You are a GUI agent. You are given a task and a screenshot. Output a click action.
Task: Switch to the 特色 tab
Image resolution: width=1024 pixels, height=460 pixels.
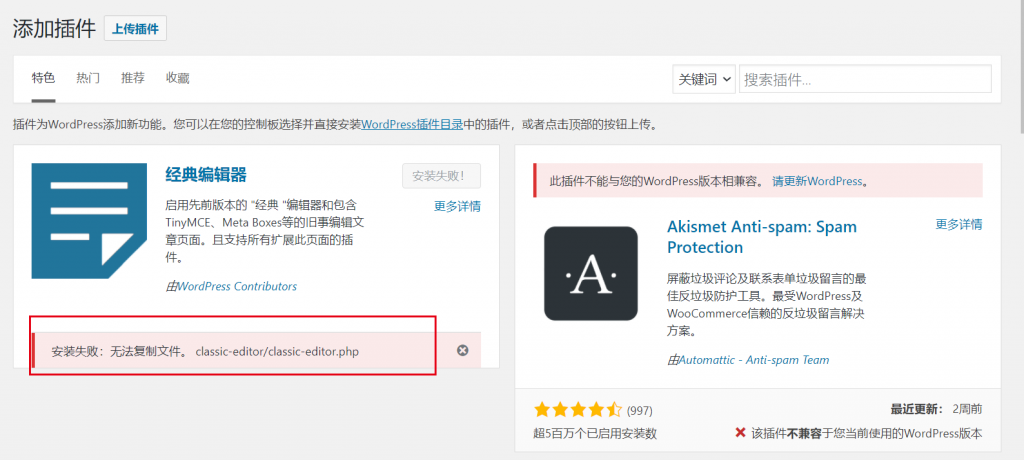coord(44,78)
